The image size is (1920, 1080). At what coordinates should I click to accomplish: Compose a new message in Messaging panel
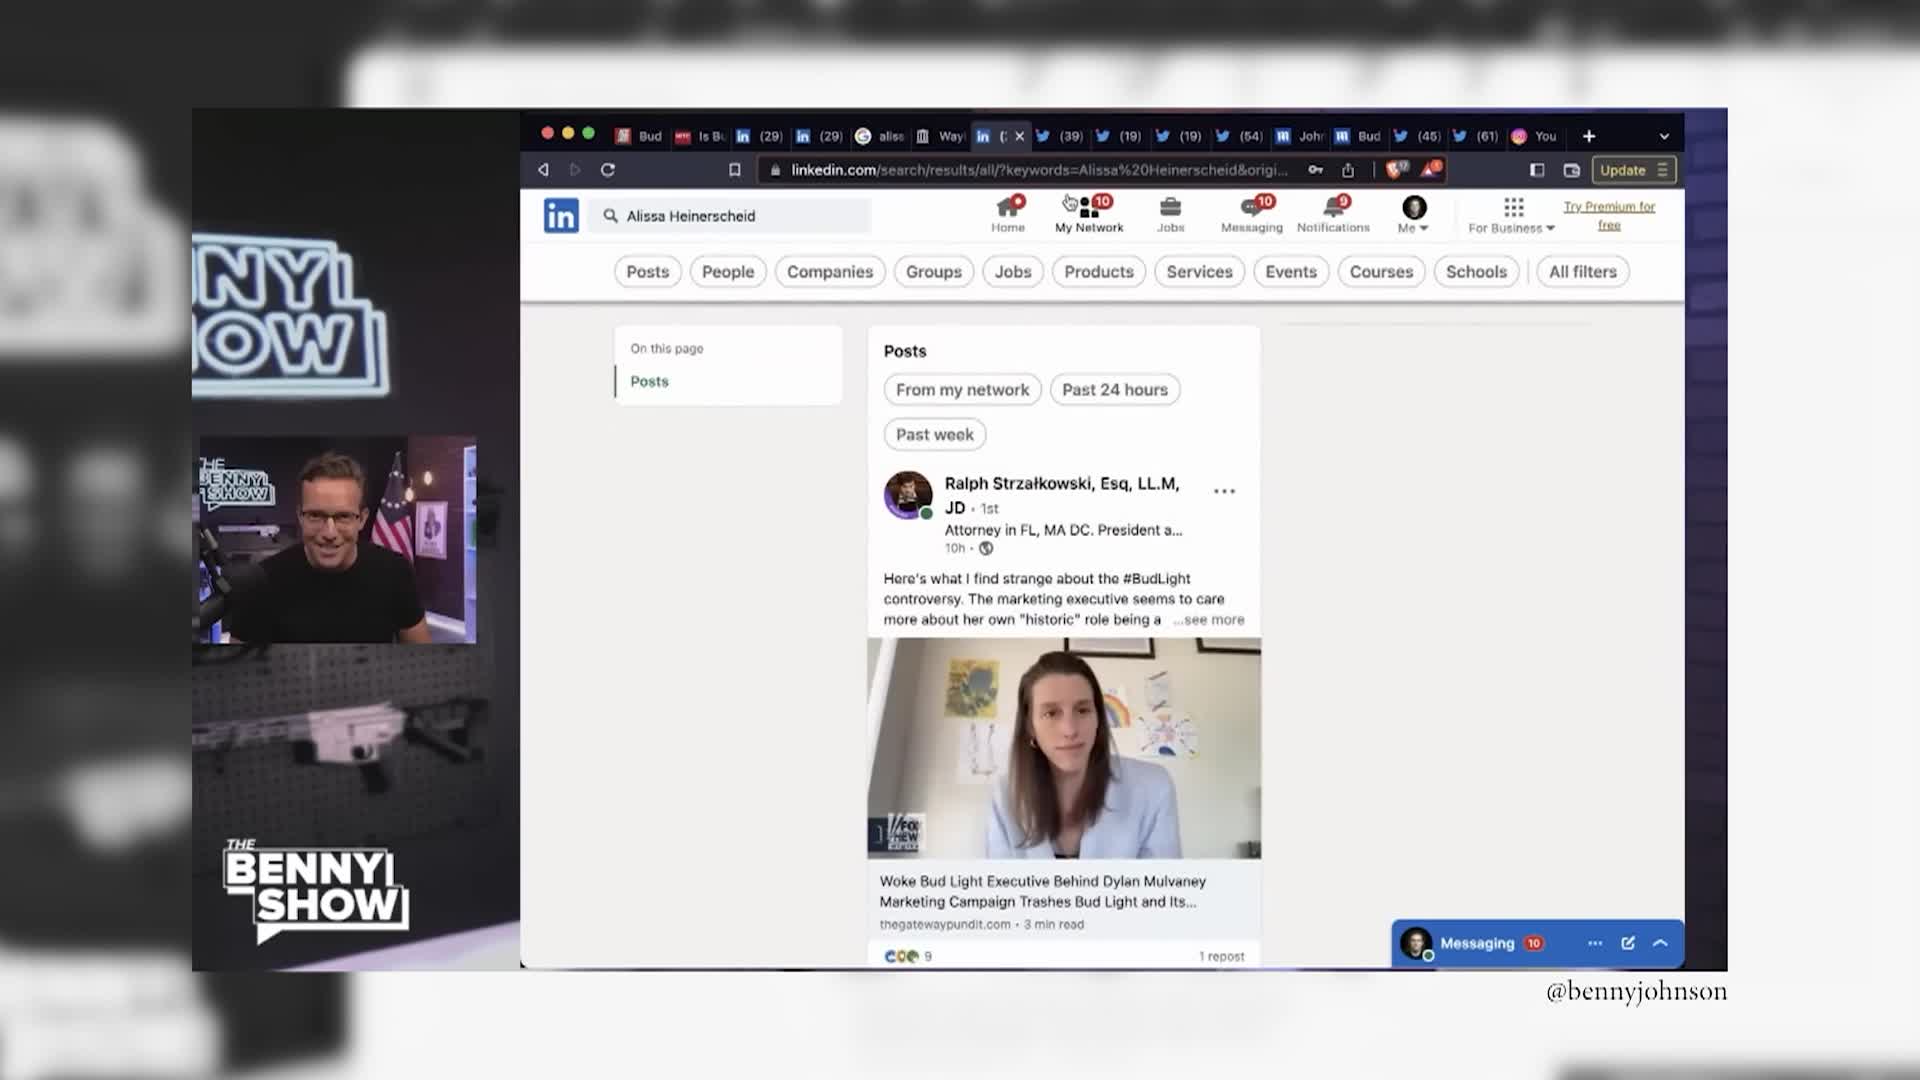point(1628,943)
